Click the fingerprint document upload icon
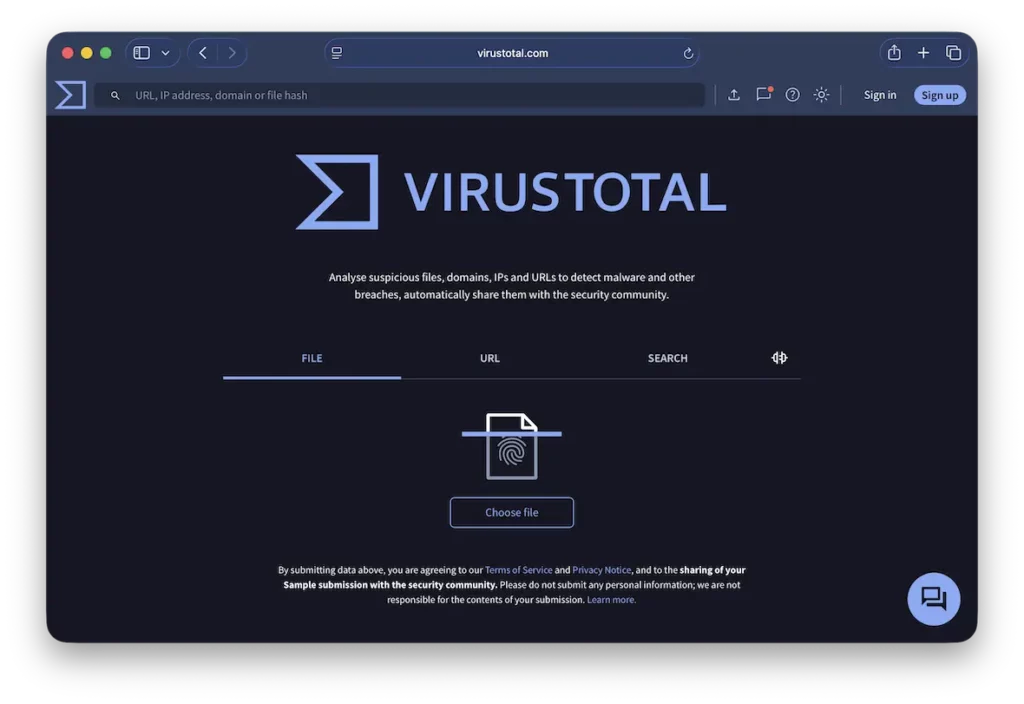This screenshot has height=704, width=1024. pyautogui.click(x=511, y=446)
